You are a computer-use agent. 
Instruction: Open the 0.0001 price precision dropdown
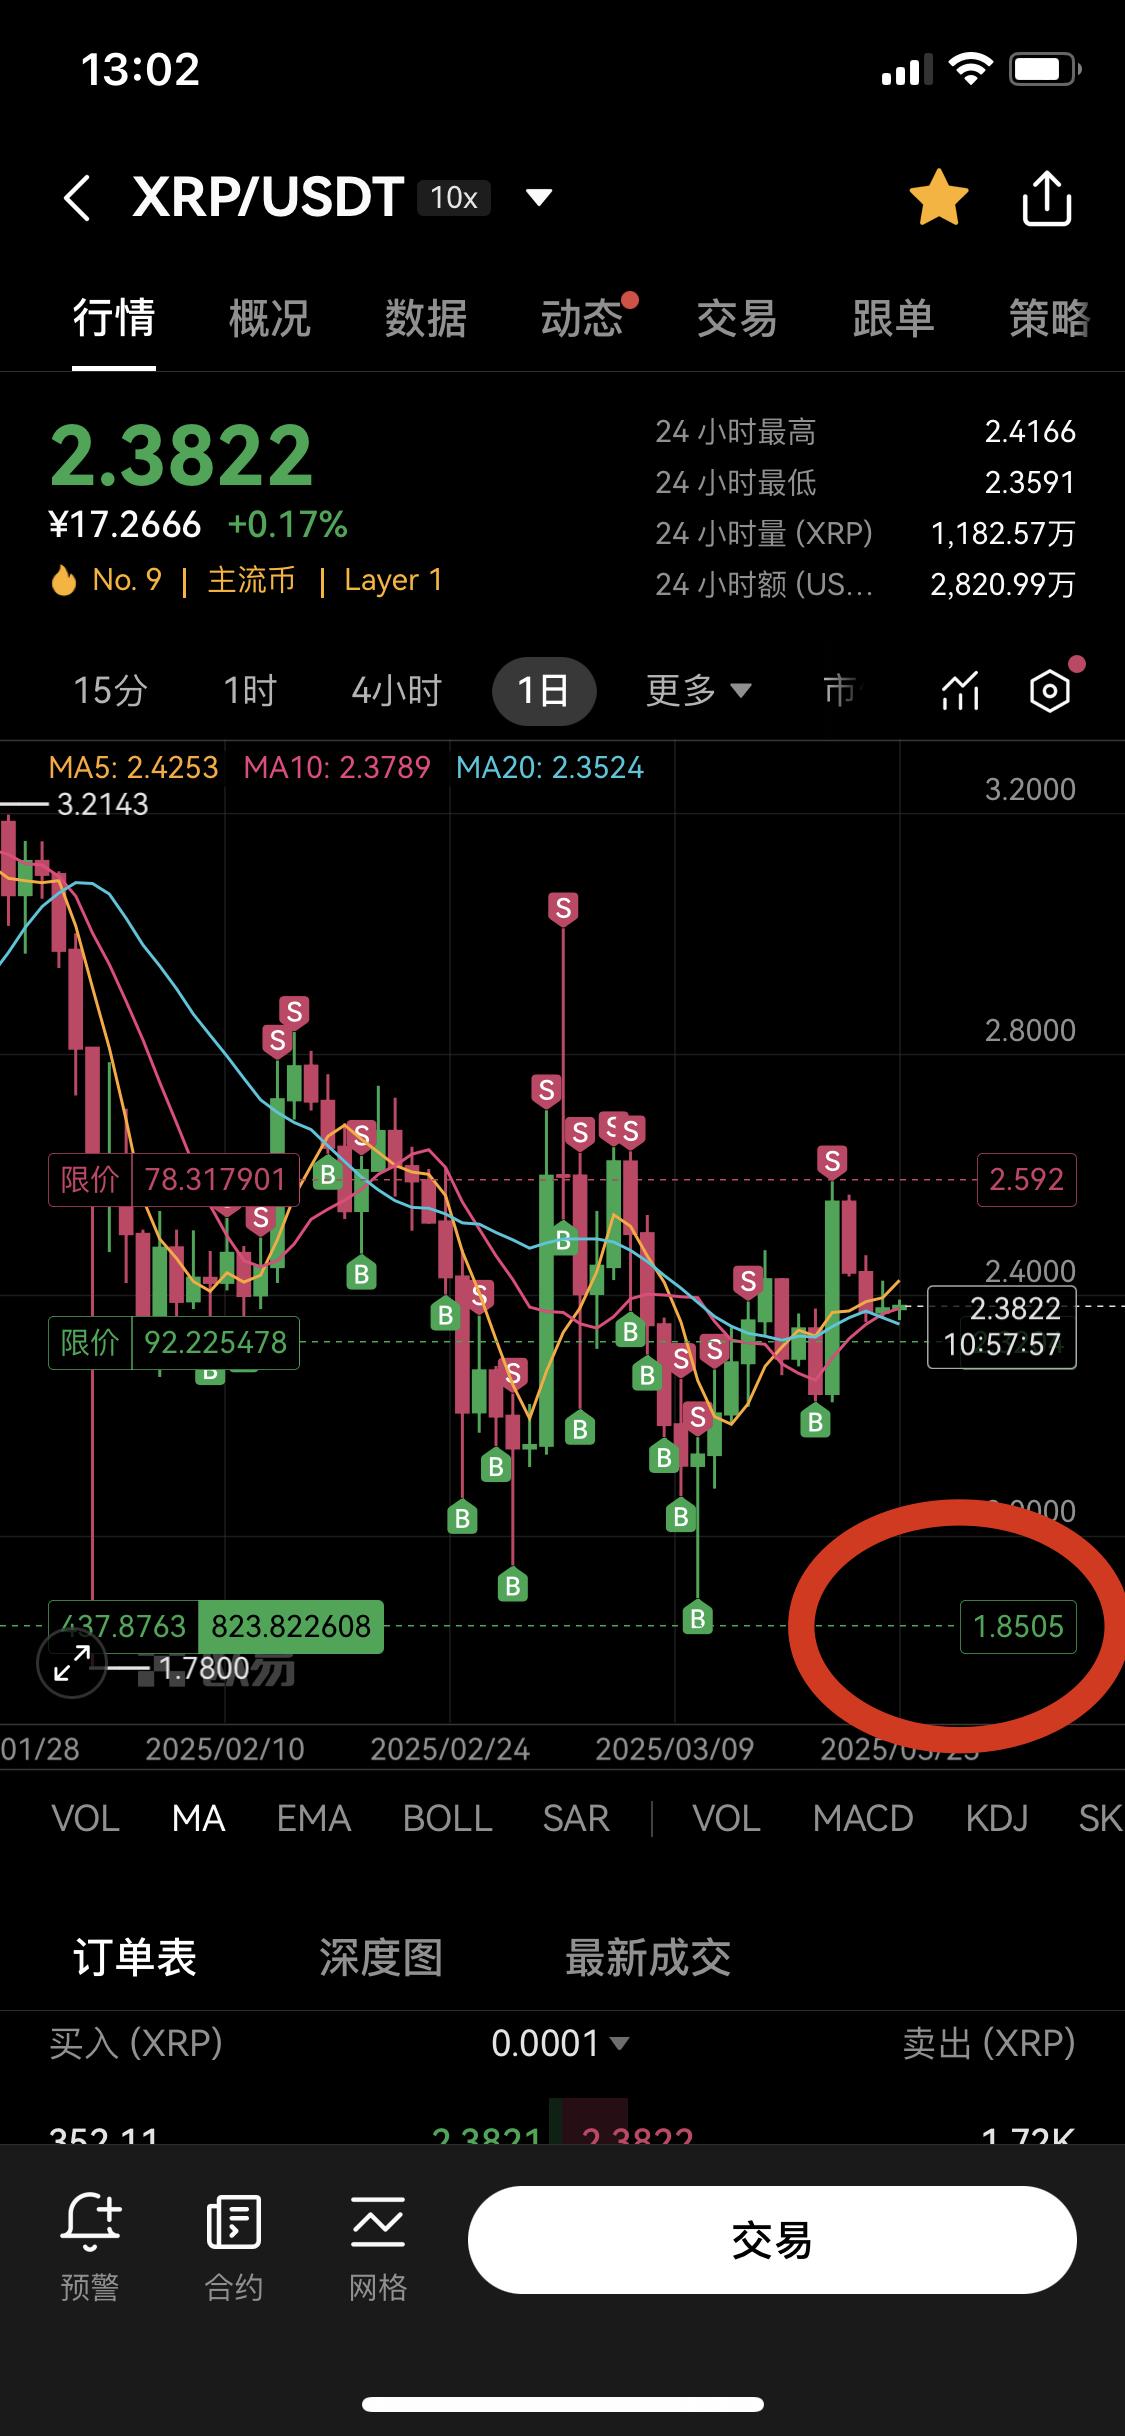point(560,2043)
